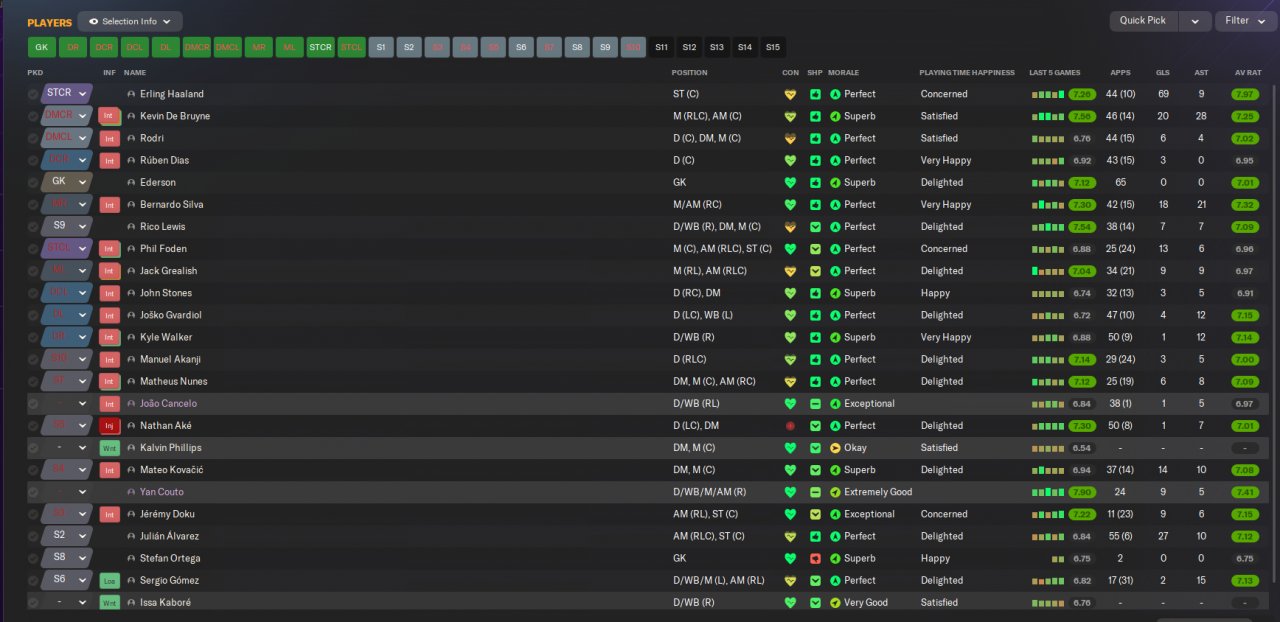Click Jérémy Doku's morale icon

[x=835, y=514]
